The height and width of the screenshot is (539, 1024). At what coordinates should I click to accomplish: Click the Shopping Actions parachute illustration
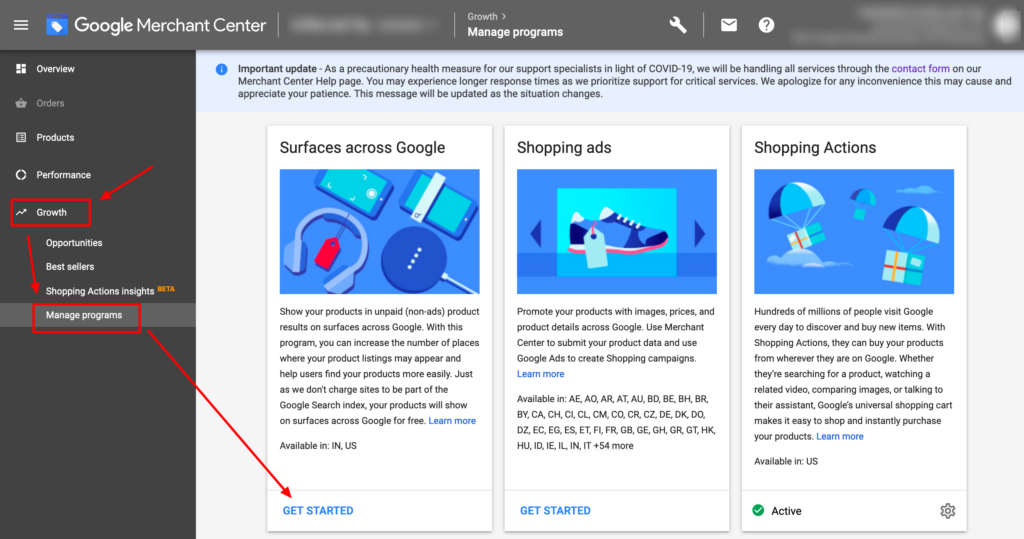(x=854, y=231)
